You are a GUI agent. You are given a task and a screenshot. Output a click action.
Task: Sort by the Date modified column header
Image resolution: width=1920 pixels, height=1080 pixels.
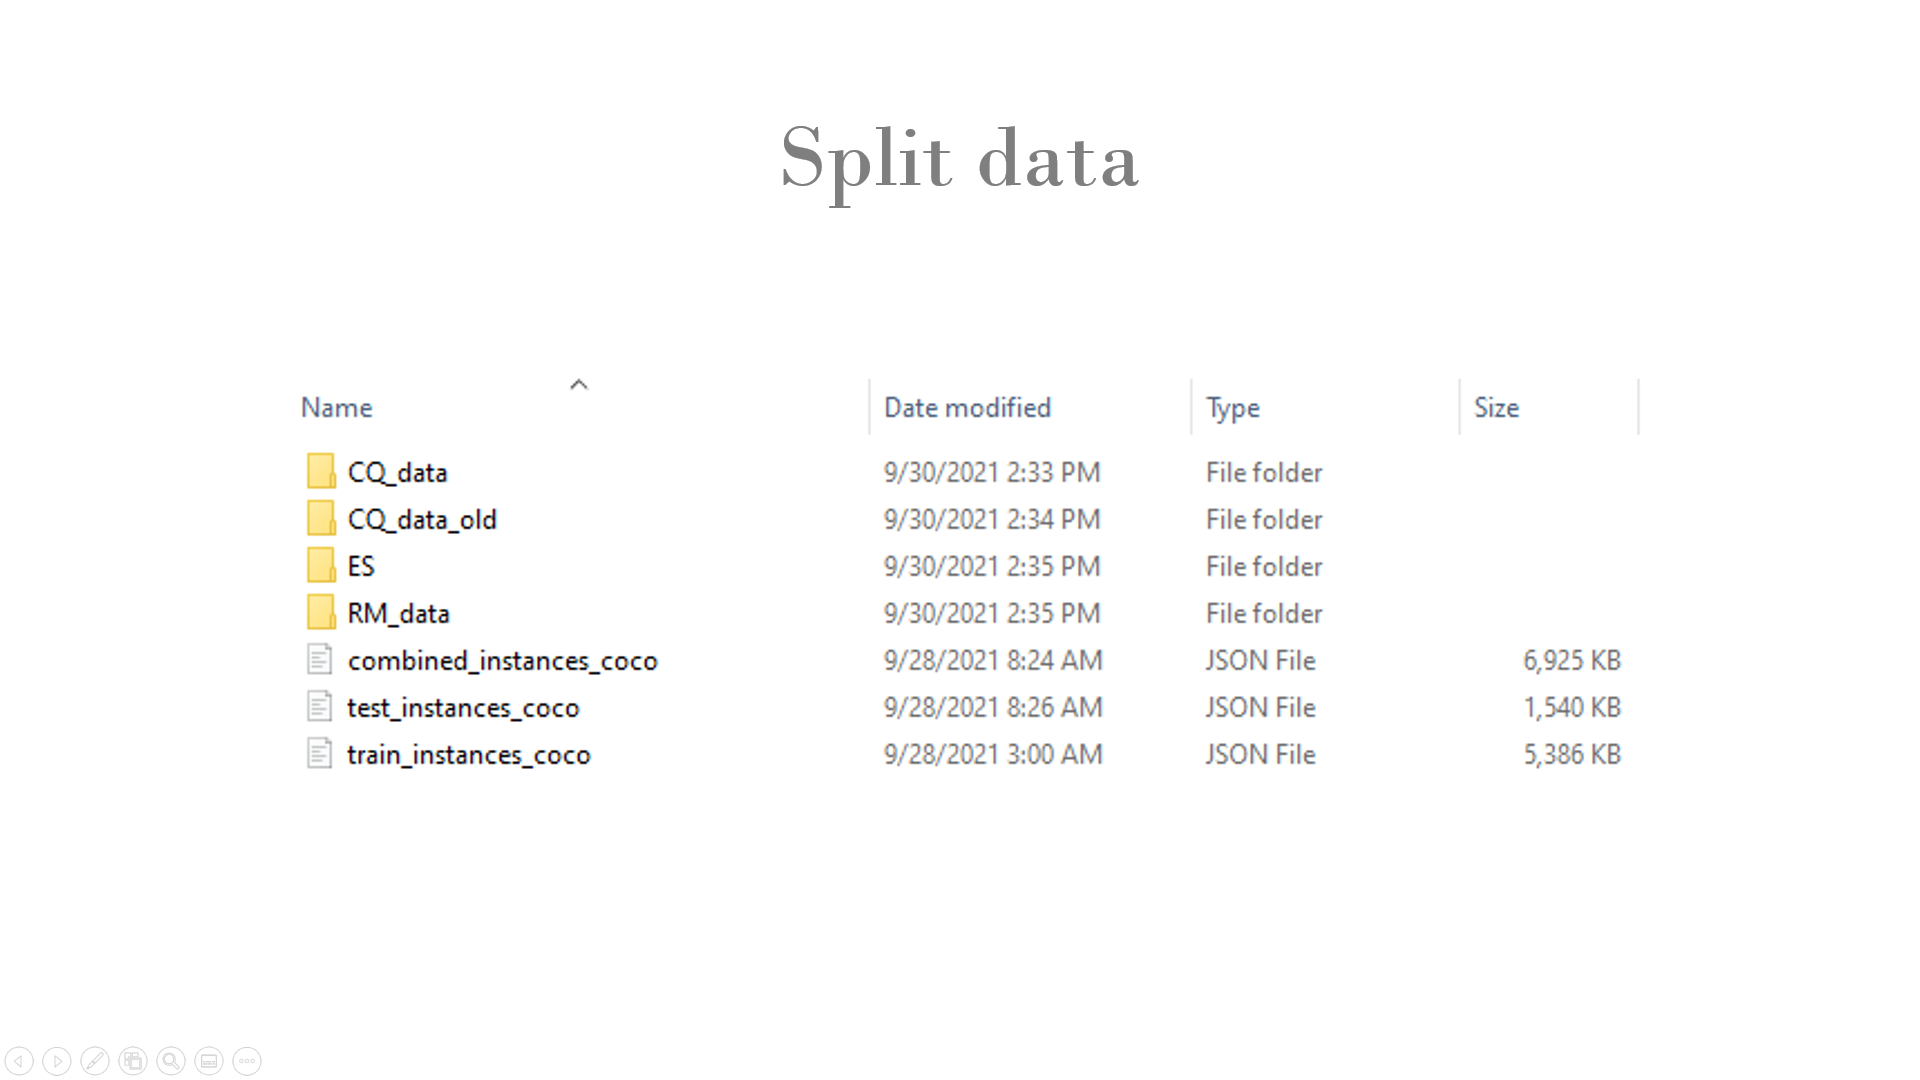(x=967, y=408)
